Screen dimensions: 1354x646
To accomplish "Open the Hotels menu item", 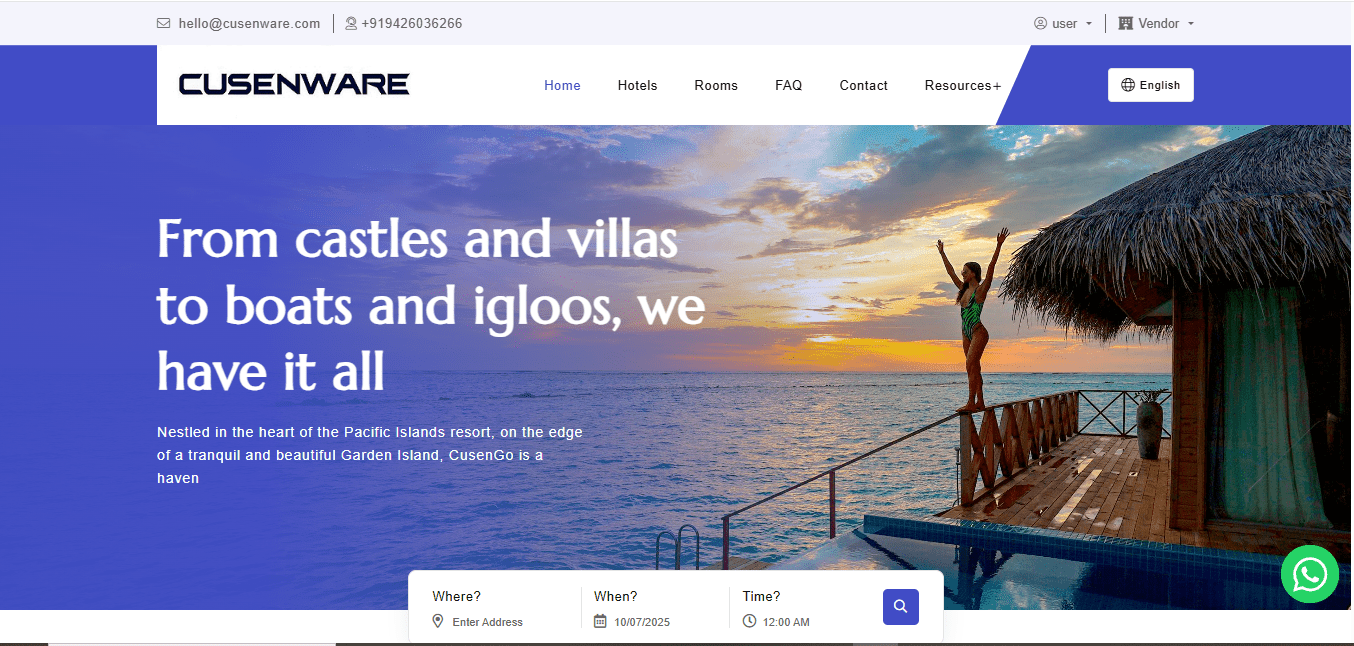I will [x=638, y=86].
